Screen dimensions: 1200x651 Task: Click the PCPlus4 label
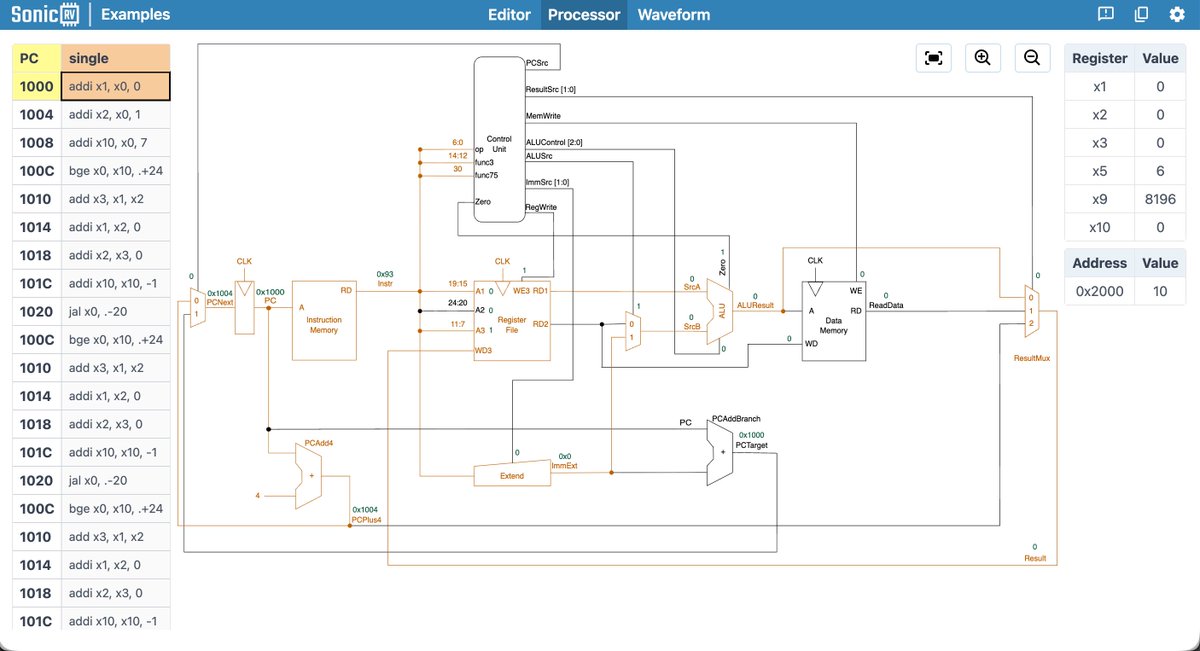point(367,521)
